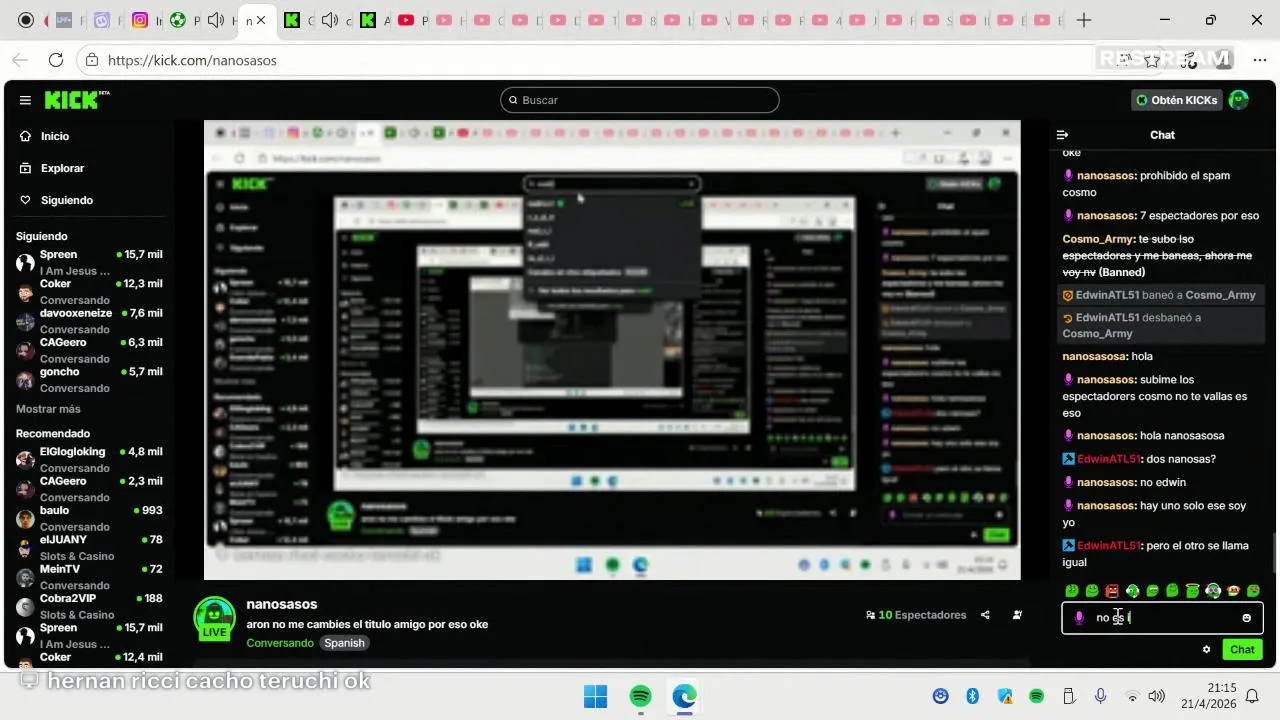This screenshot has width=1280, height=720.
Task: Open Coker channel with 12,4 mil viewers
Action: 89,658
